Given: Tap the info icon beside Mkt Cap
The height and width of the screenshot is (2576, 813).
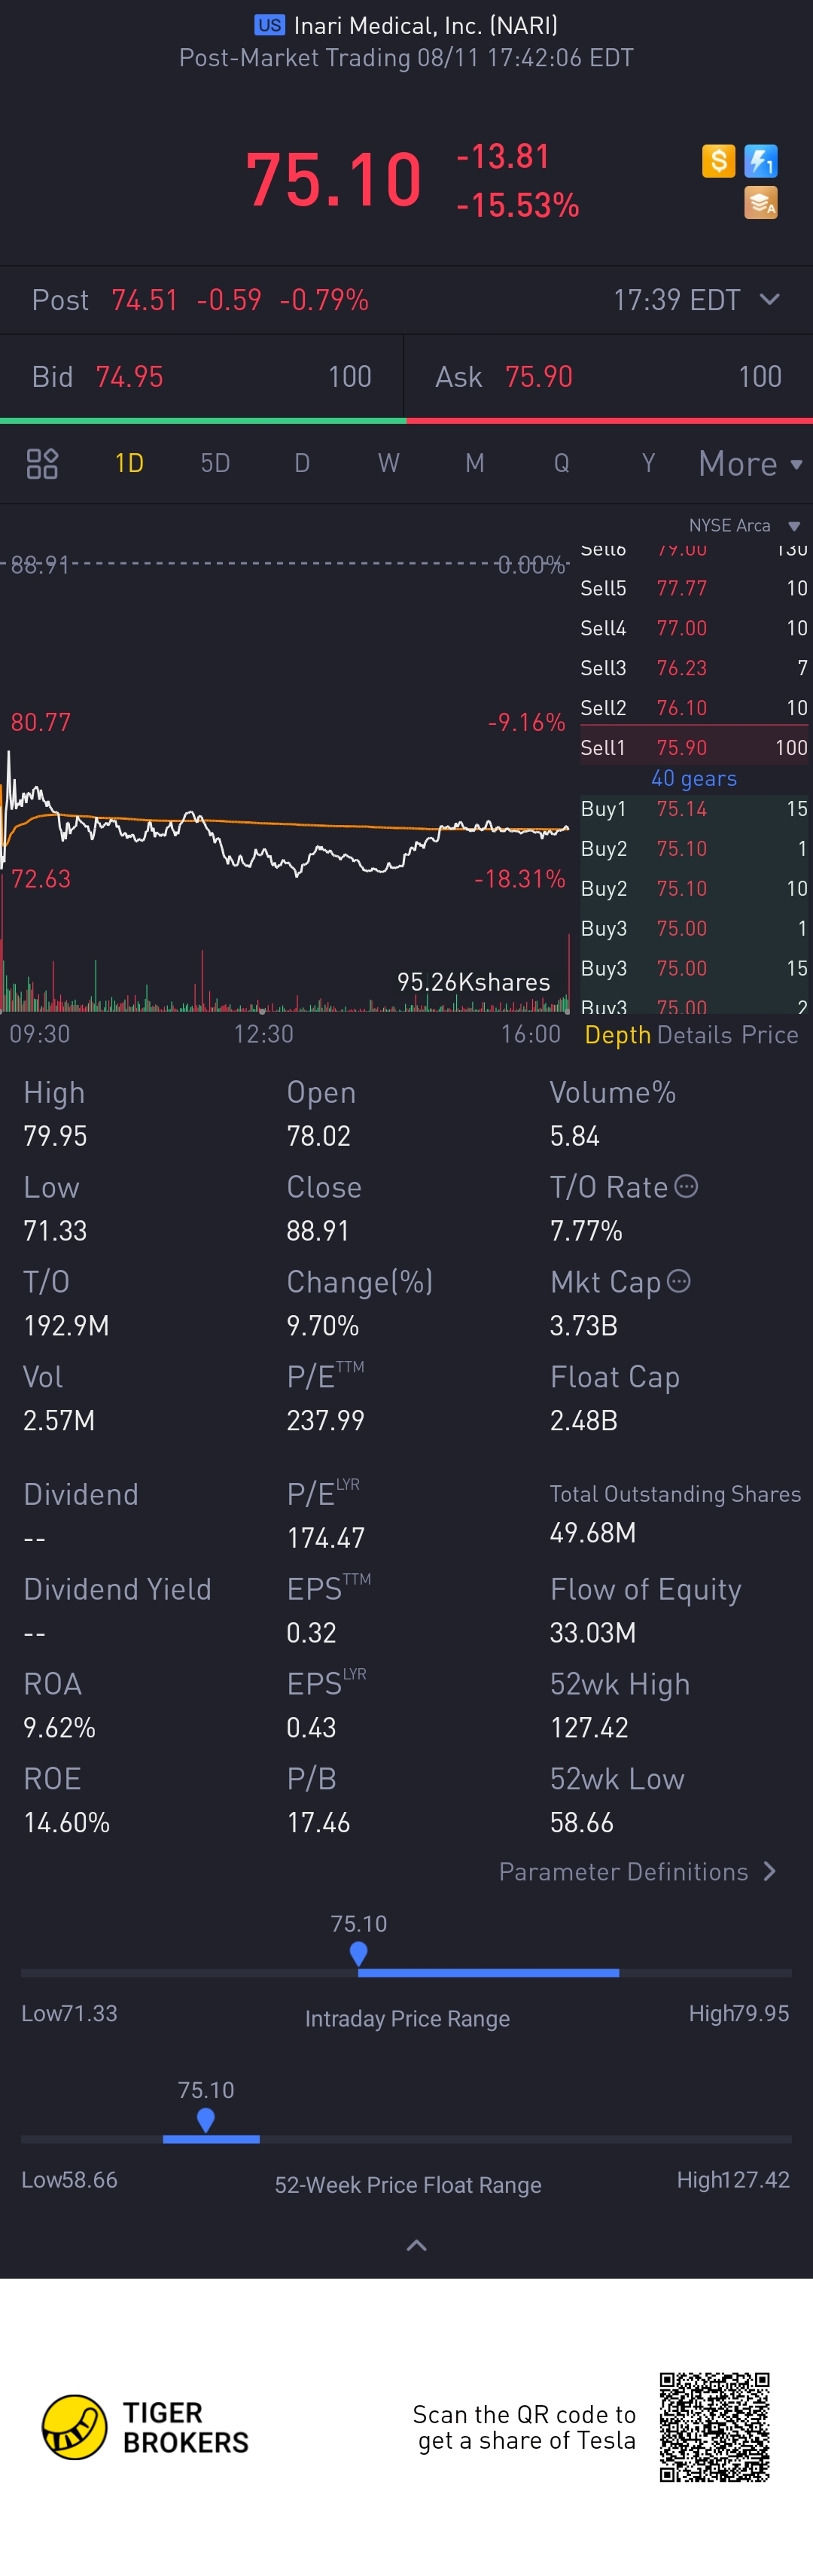Looking at the screenshot, I should tap(678, 1281).
